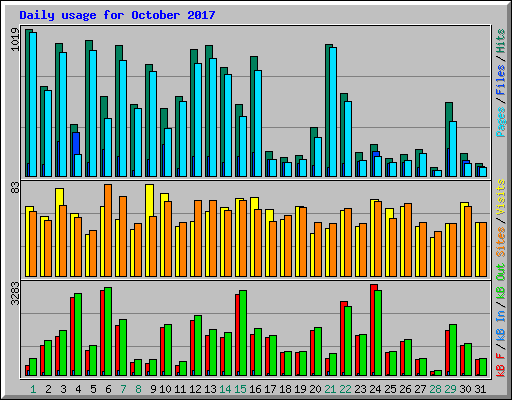Viewport: 512px width, 400px height.
Task: Select day "31" on the x-axis
Action: click(x=480, y=389)
